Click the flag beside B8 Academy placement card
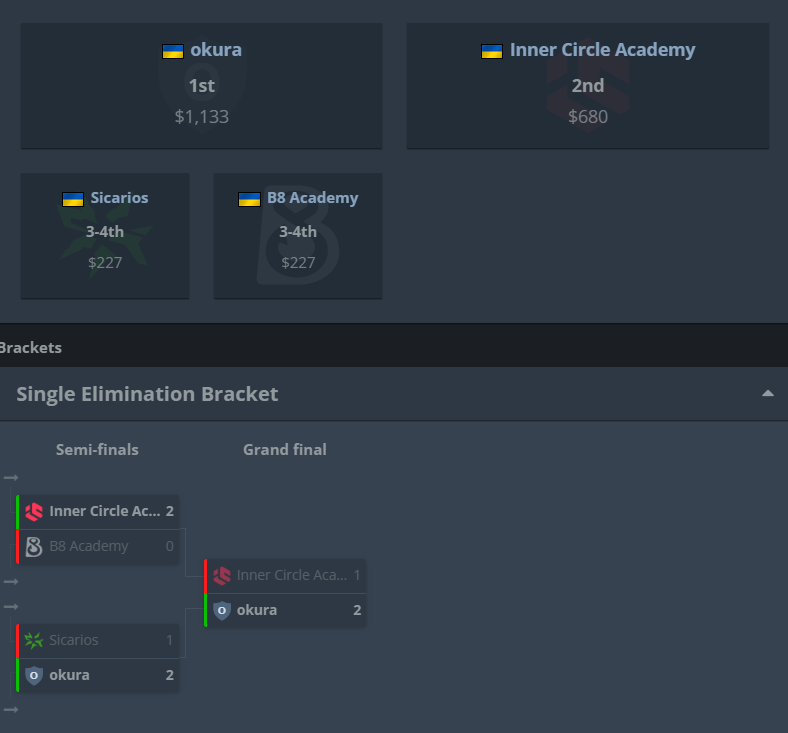 [x=249, y=199]
